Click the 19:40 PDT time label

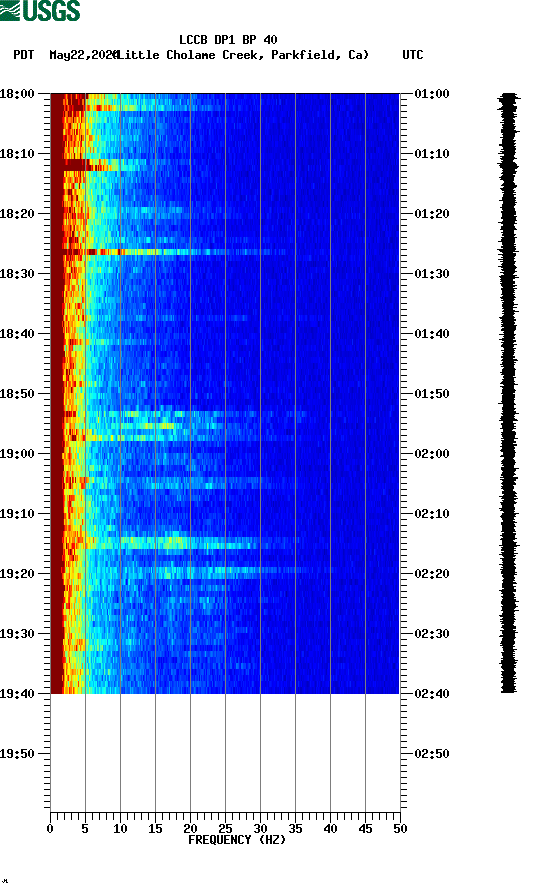pos(17,693)
